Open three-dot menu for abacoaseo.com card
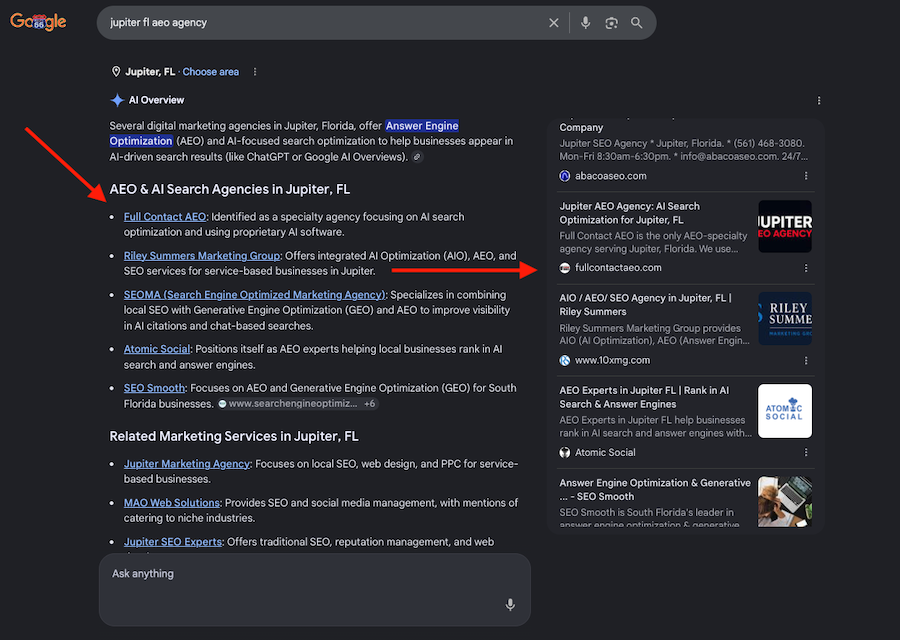 [x=806, y=176]
